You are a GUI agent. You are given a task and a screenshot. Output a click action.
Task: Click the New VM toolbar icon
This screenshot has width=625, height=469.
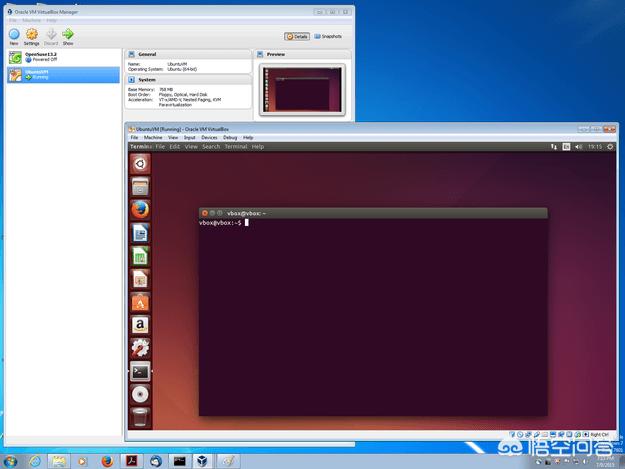[x=14, y=35]
